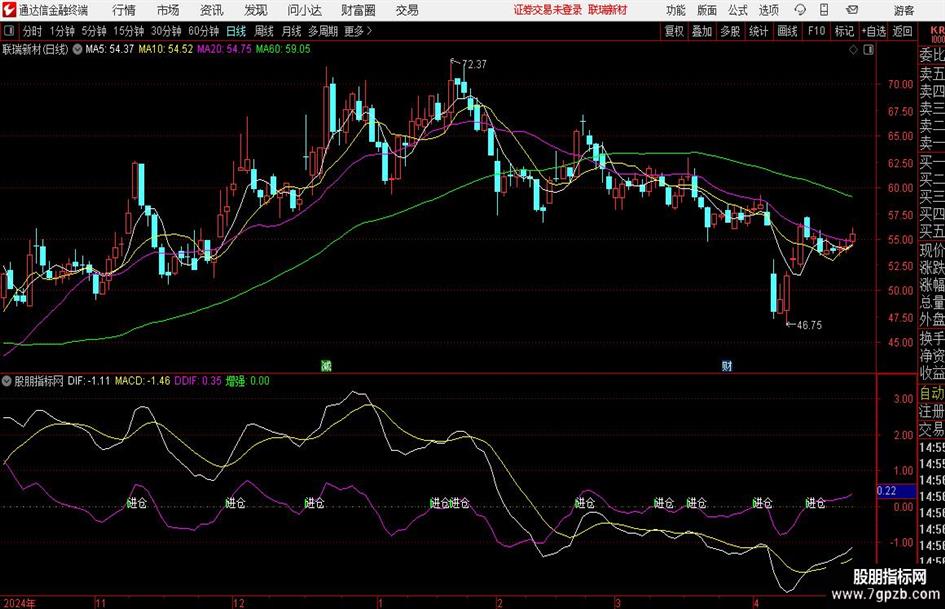The height and width of the screenshot is (609, 945).
Task: Open the 行情 menu
Action: click(124, 10)
